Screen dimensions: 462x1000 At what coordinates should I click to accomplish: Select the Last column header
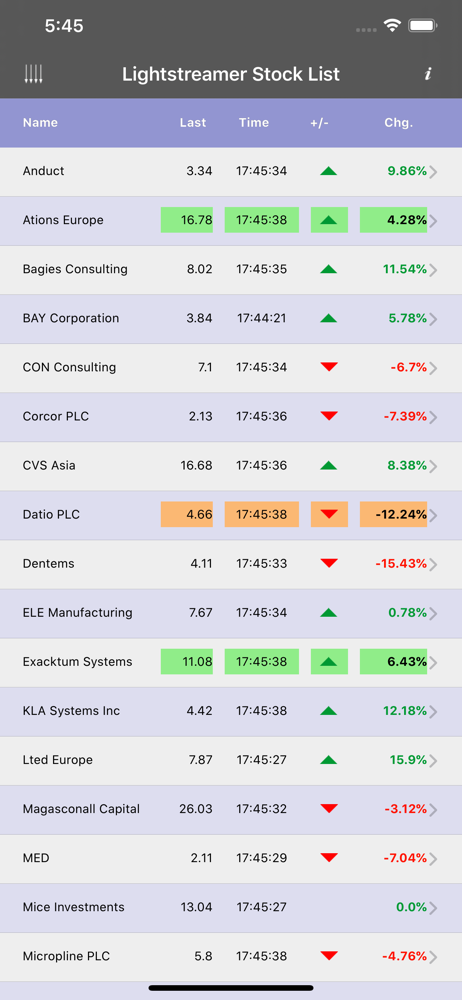coord(193,122)
